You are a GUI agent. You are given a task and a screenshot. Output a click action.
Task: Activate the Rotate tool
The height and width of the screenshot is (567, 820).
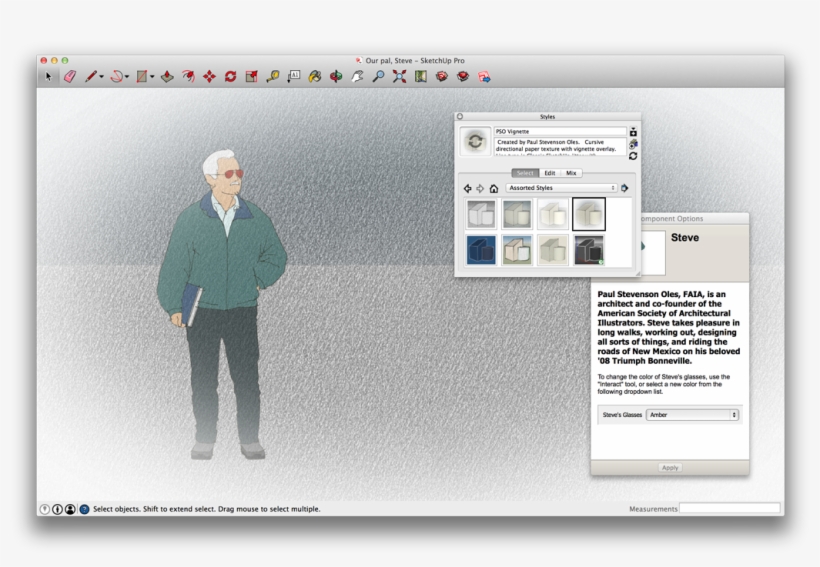(231, 77)
